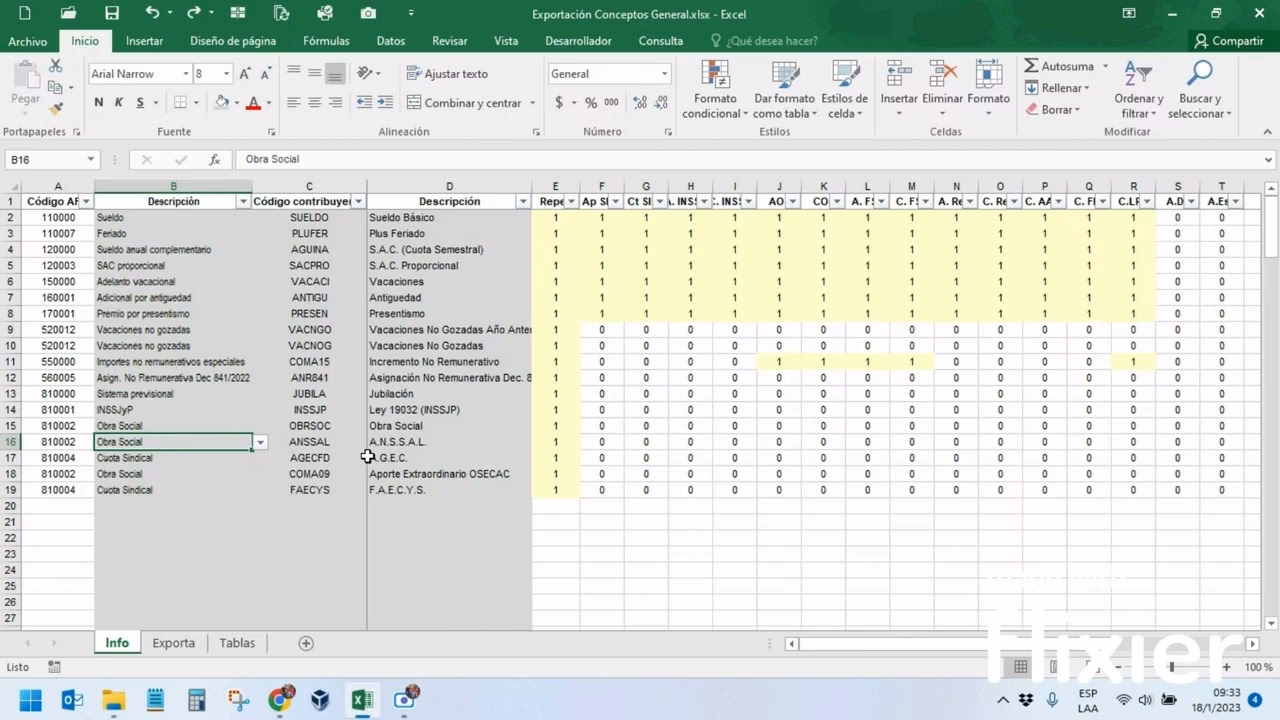
Task: Open the font name dropdown Arial Narrow
Action: coord(185,74)
